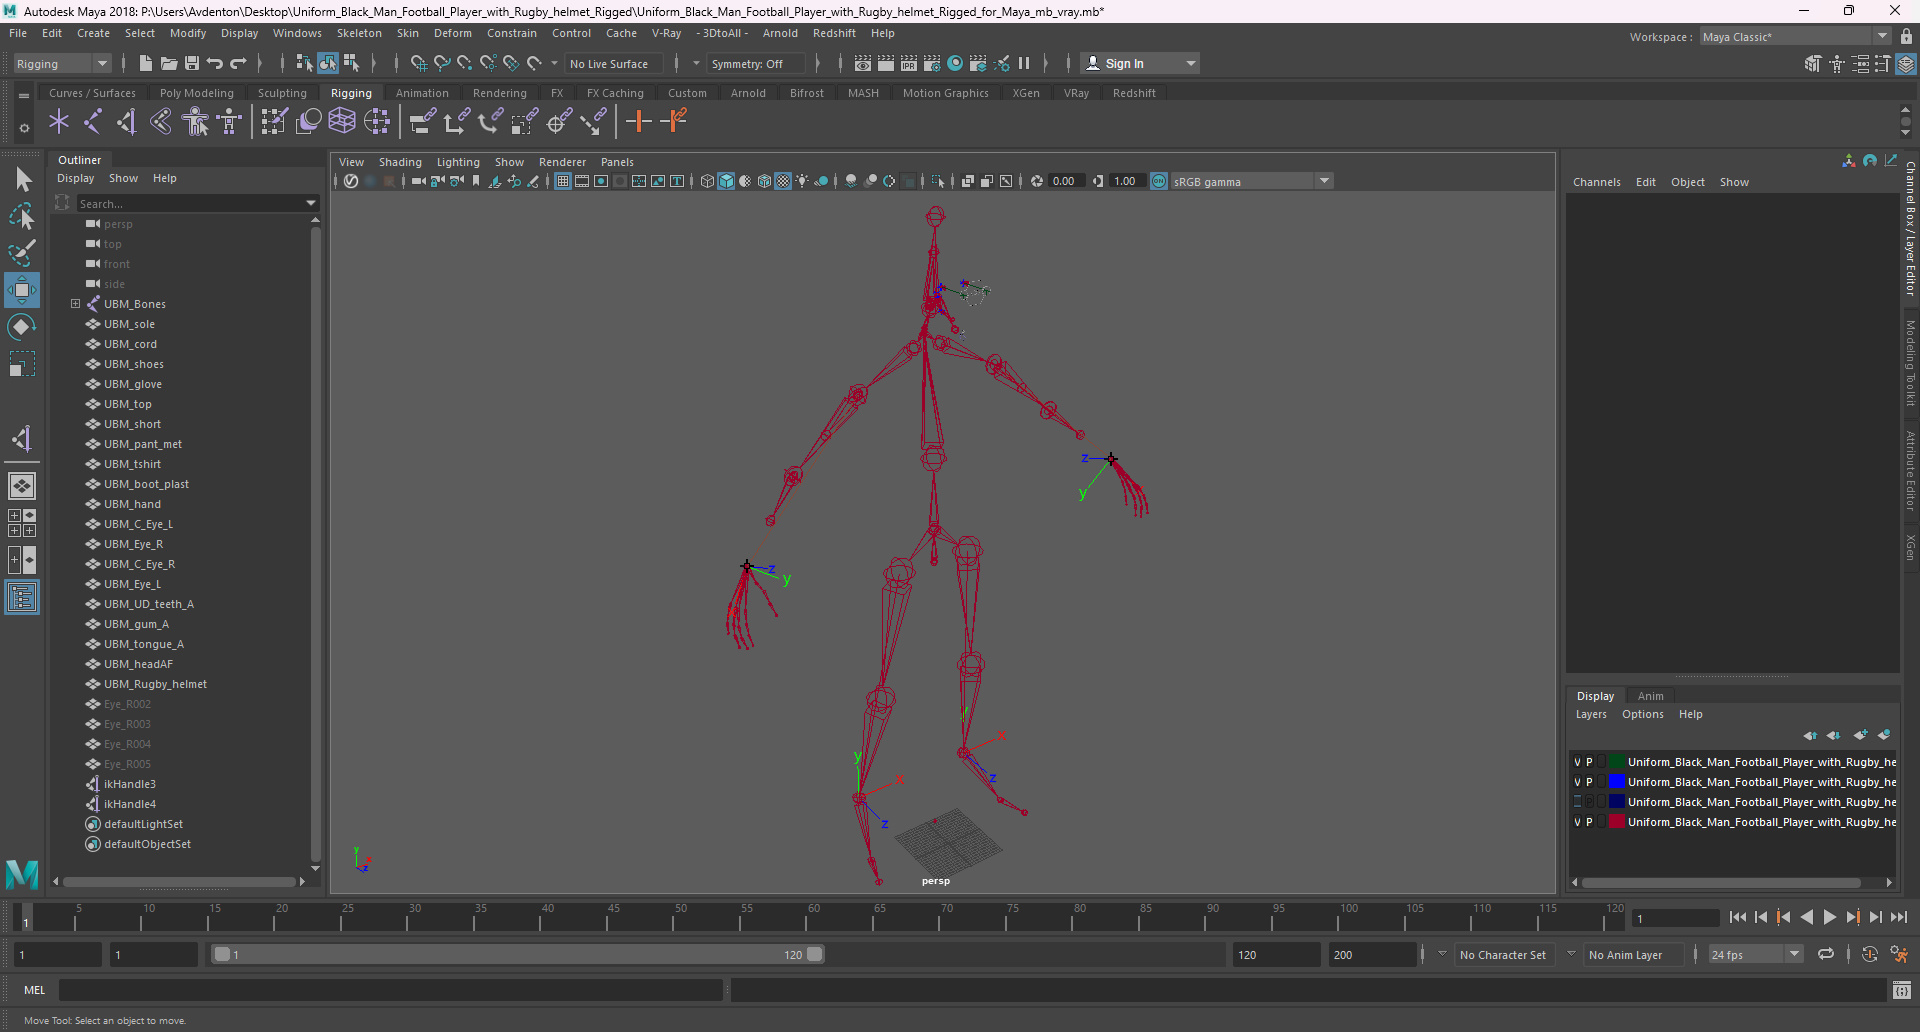1920x1032 pixels.
Task: Open the 24 fps frame rate dropdown
Action: [1756, 955]
